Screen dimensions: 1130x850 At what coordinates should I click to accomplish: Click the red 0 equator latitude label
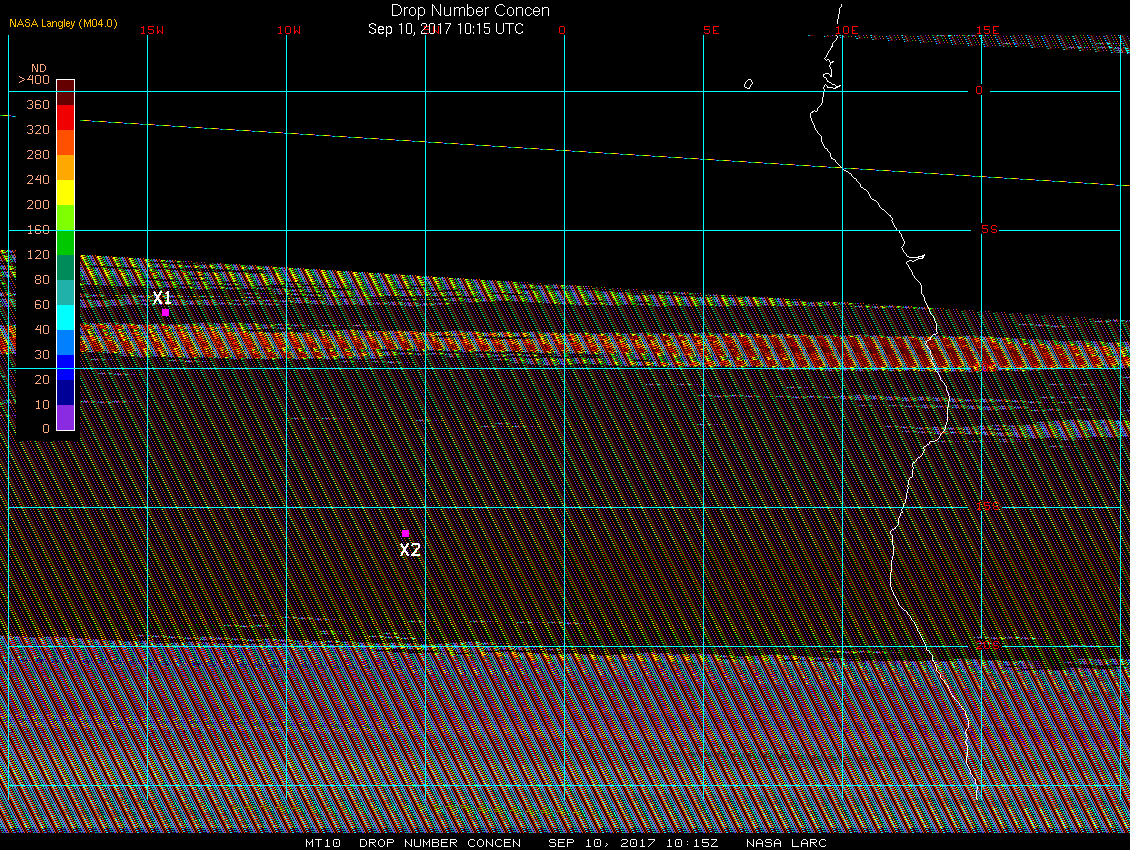point(979,90)
